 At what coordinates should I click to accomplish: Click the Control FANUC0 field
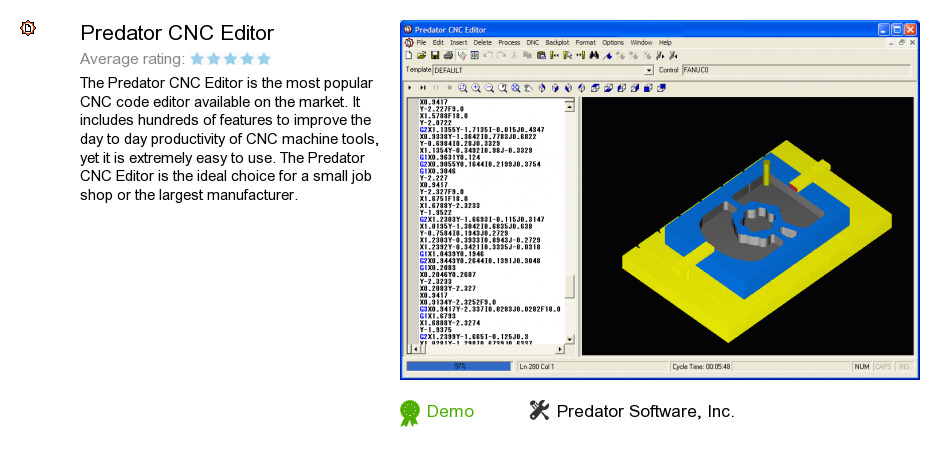point(796,70)
